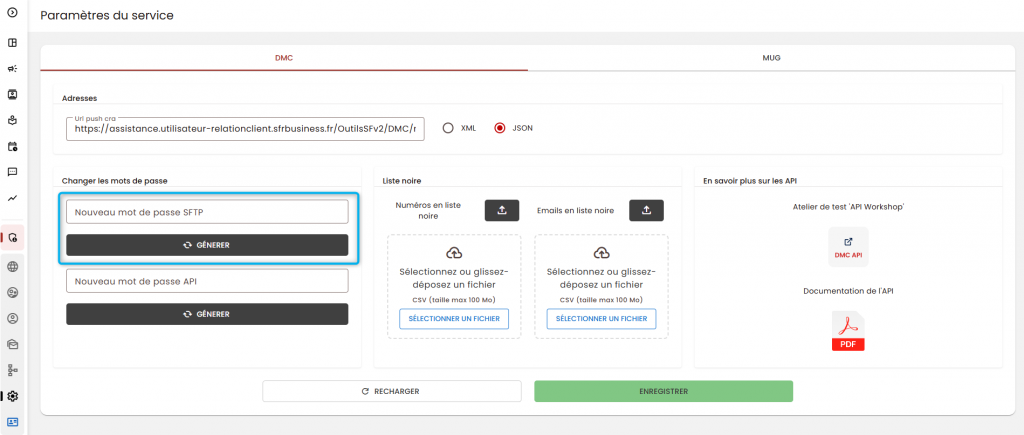Open the DMC API workshop link icon

[848, 247]
